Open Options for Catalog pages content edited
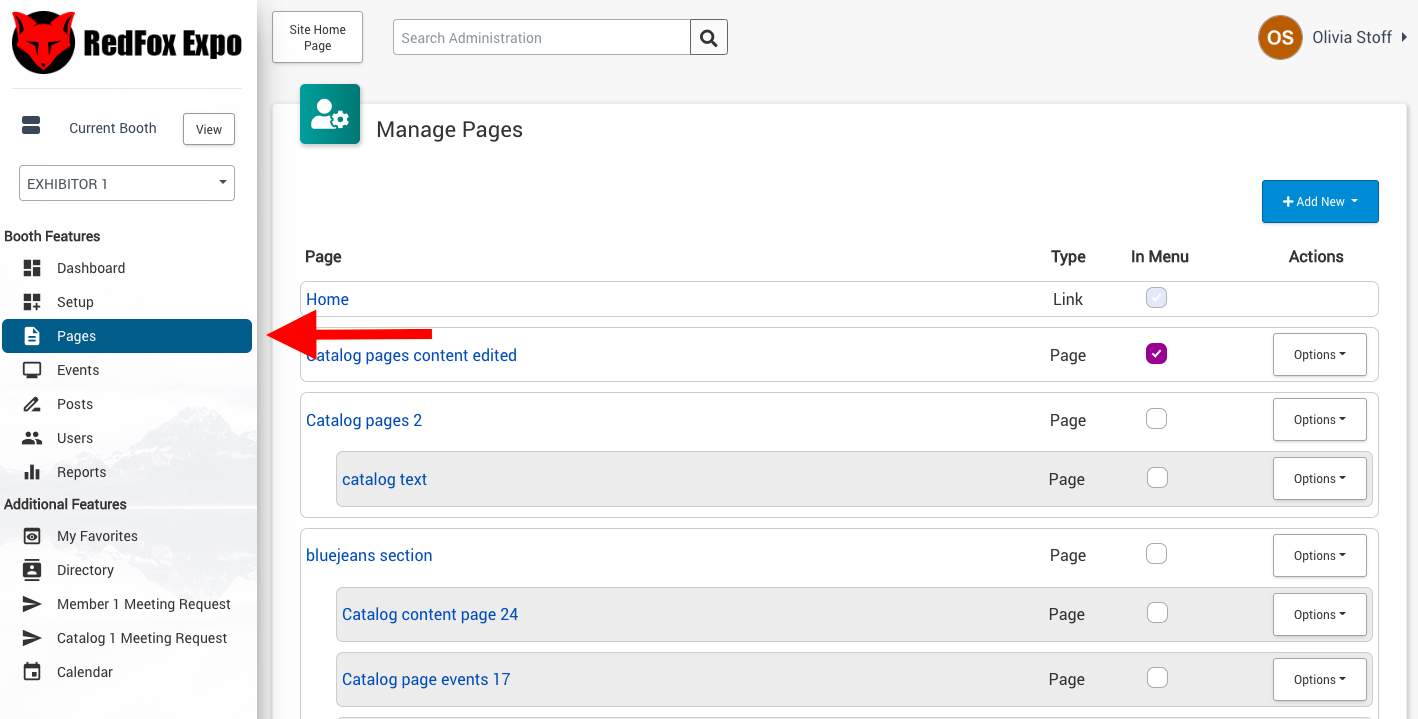Viewport: 1418px width, 719px height. click(x=1319, y=355)
